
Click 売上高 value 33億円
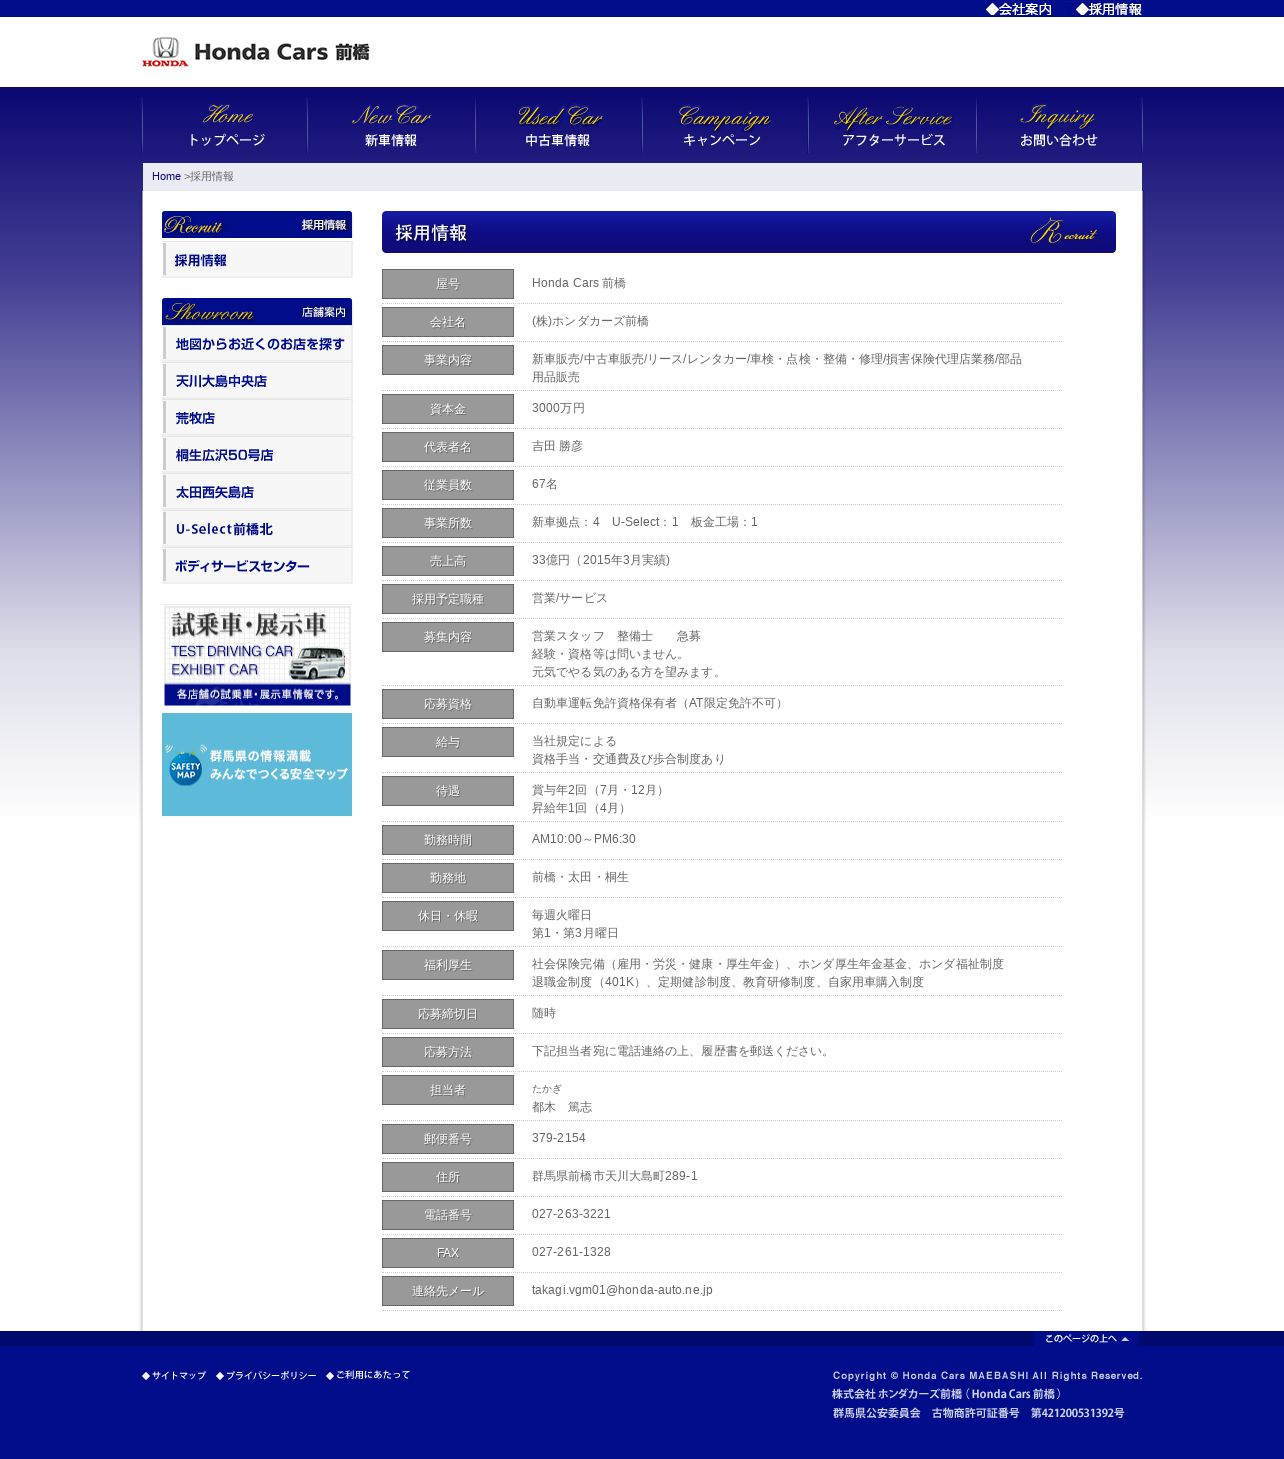click(601, 560)
